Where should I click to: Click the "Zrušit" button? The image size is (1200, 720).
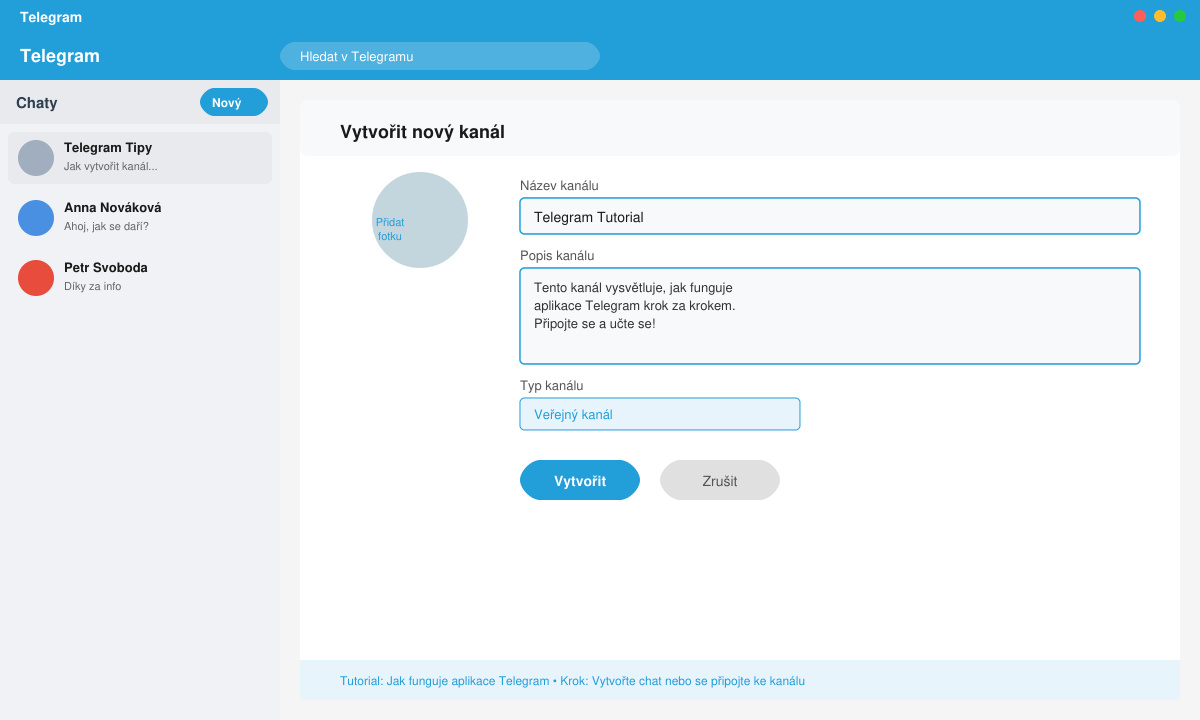click(x=720, y=480)
